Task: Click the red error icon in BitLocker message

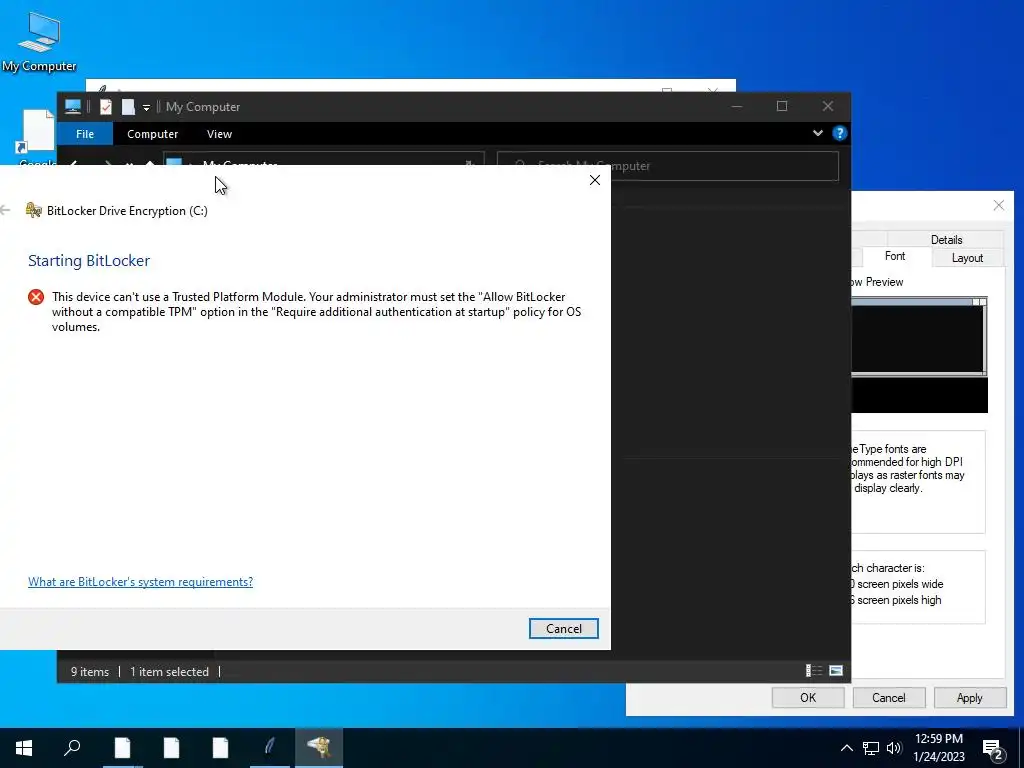Action: (x=36, y=297)
